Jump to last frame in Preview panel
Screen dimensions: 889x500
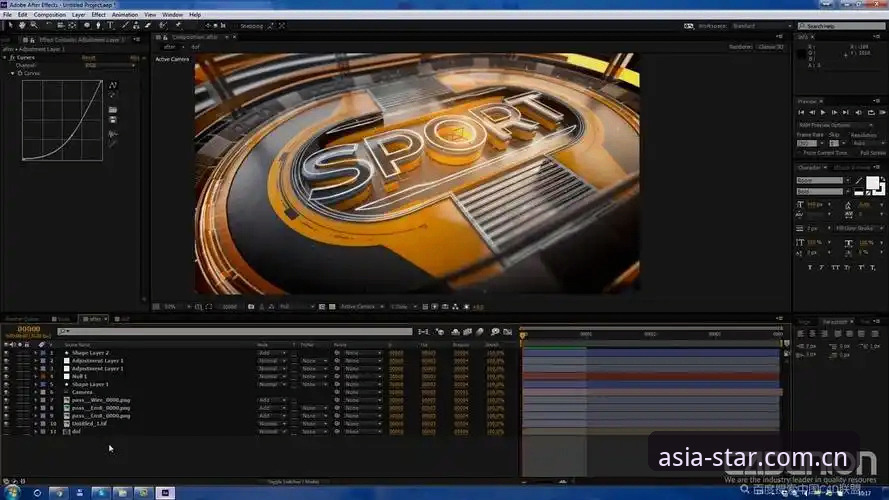(846, 113)
